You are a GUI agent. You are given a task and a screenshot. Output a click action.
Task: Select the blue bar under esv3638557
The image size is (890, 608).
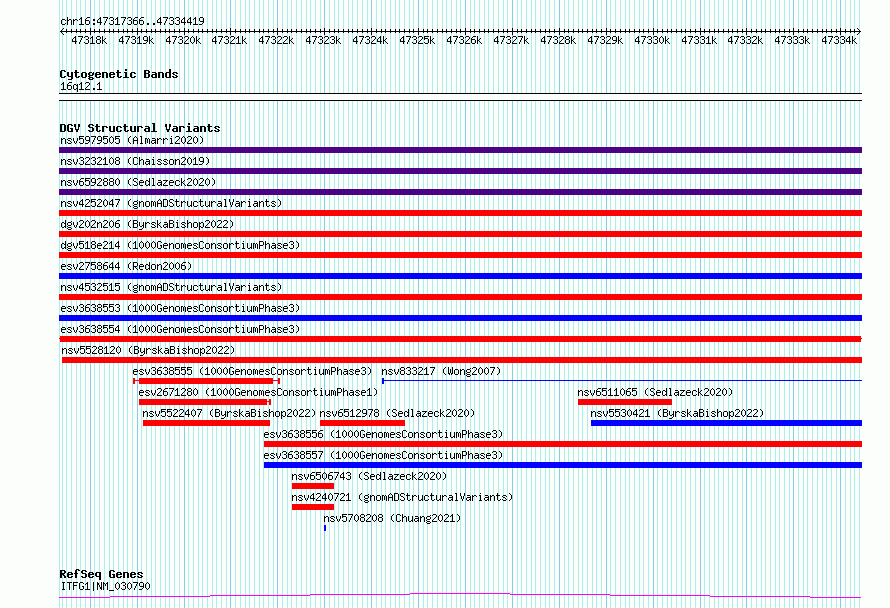point(563,465)
